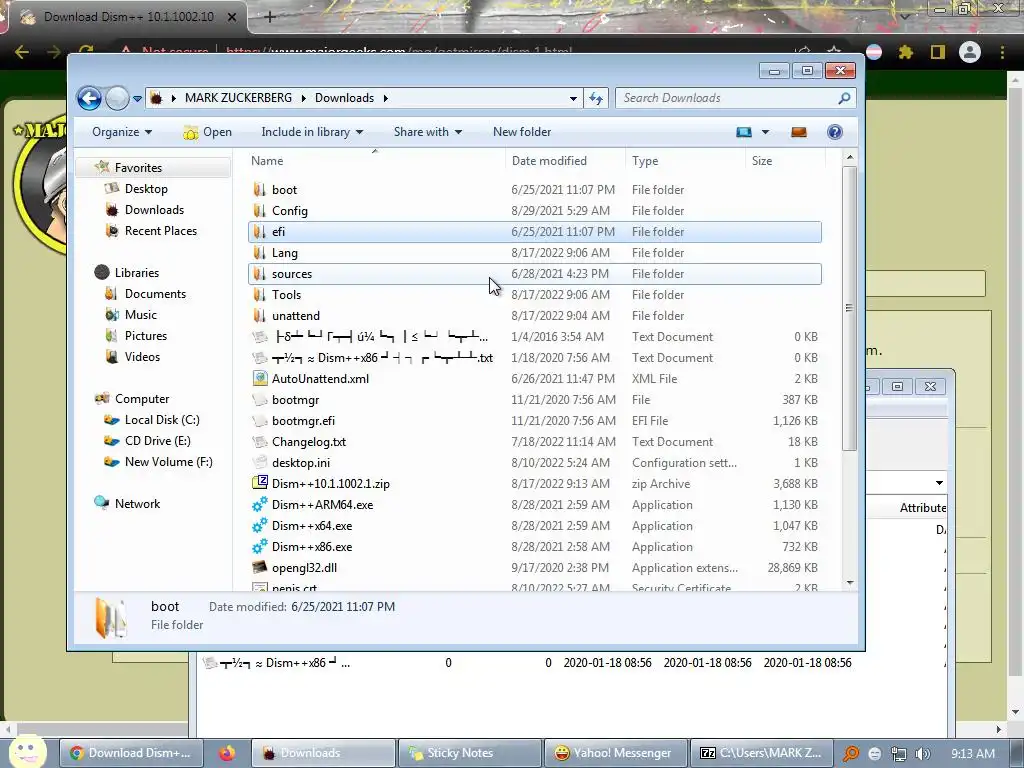Select the AutoUnattend.xml file icon
Image resolution: width=1024 pixels, height=768 pixels.
[260, 378]
